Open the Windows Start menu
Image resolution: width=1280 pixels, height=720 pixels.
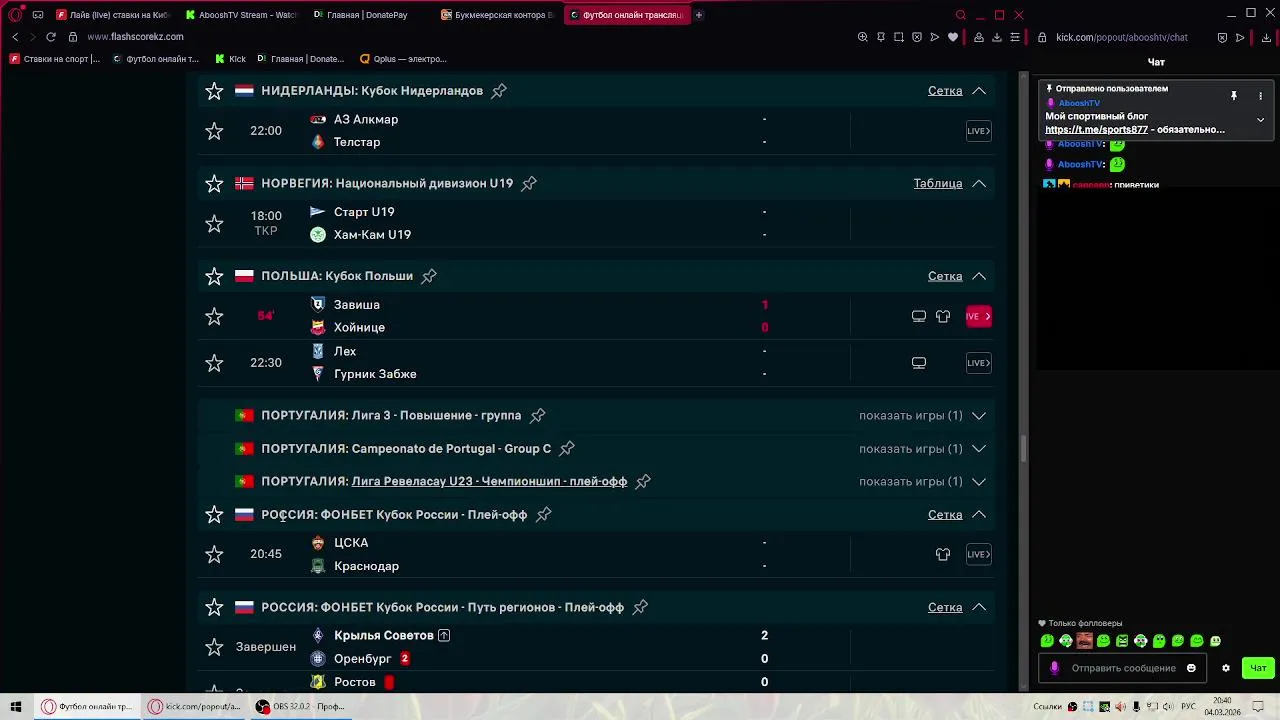click(x=16, y=707)
